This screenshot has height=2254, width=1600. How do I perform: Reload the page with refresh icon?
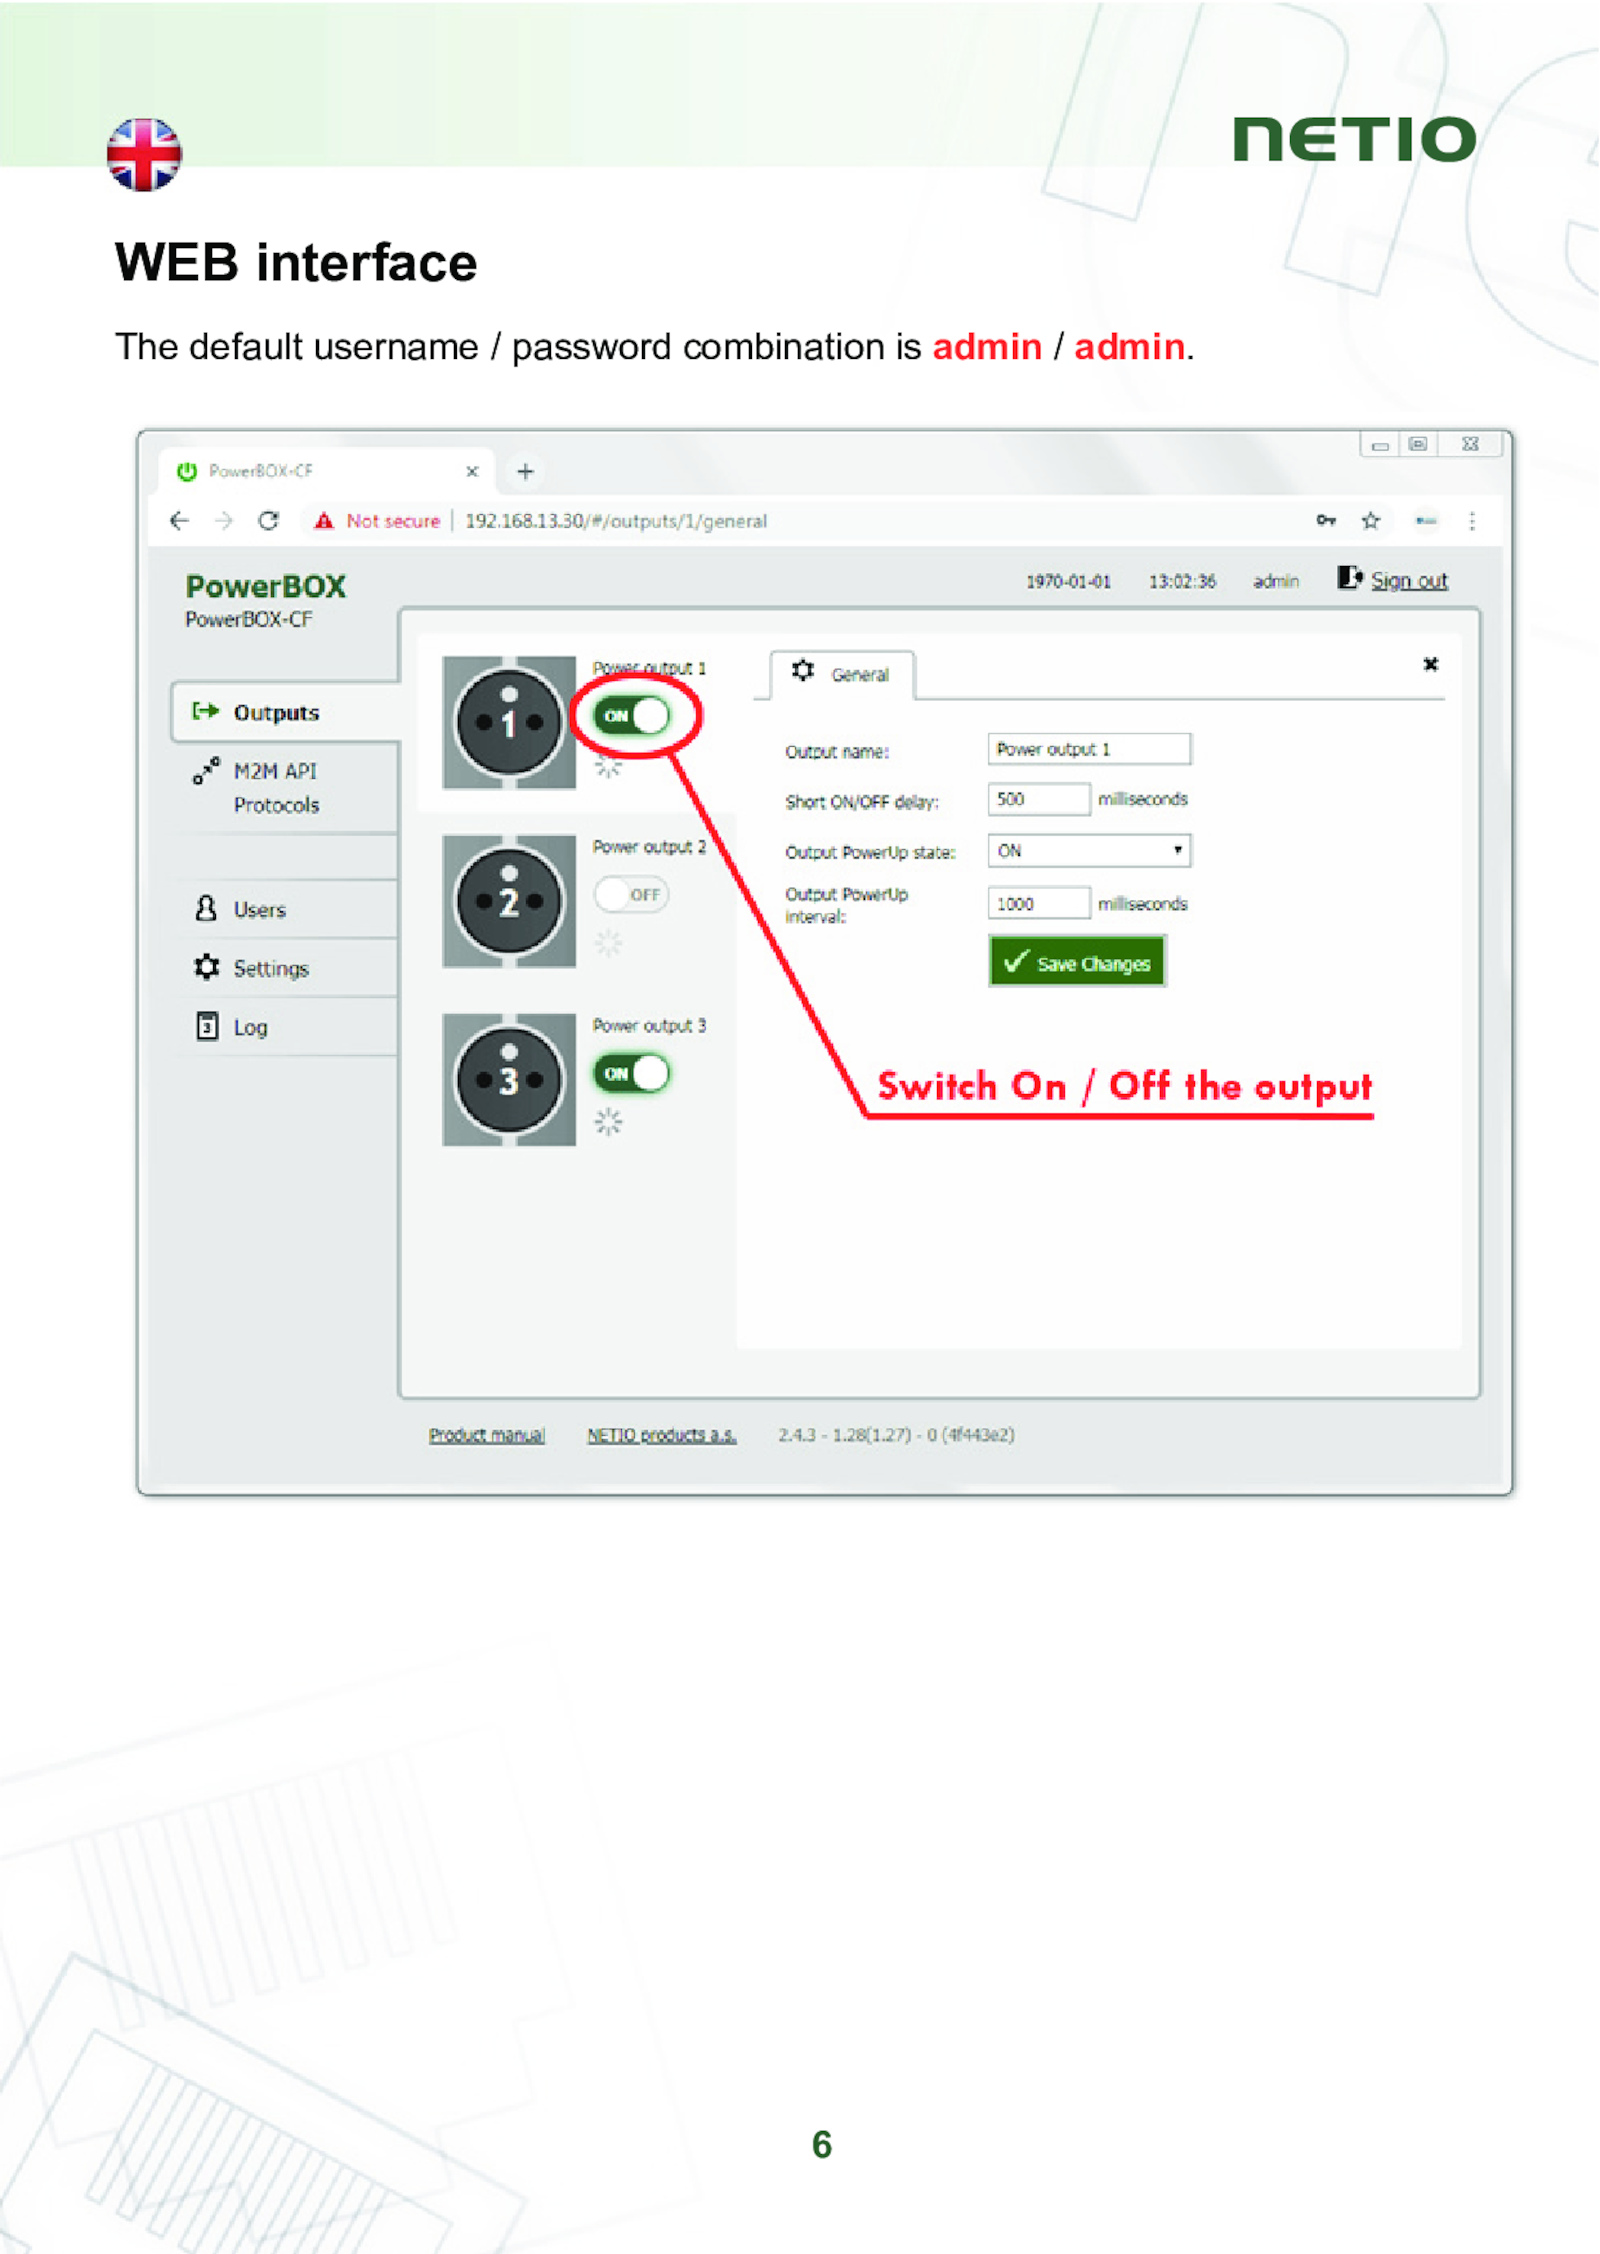coord(268,520)
